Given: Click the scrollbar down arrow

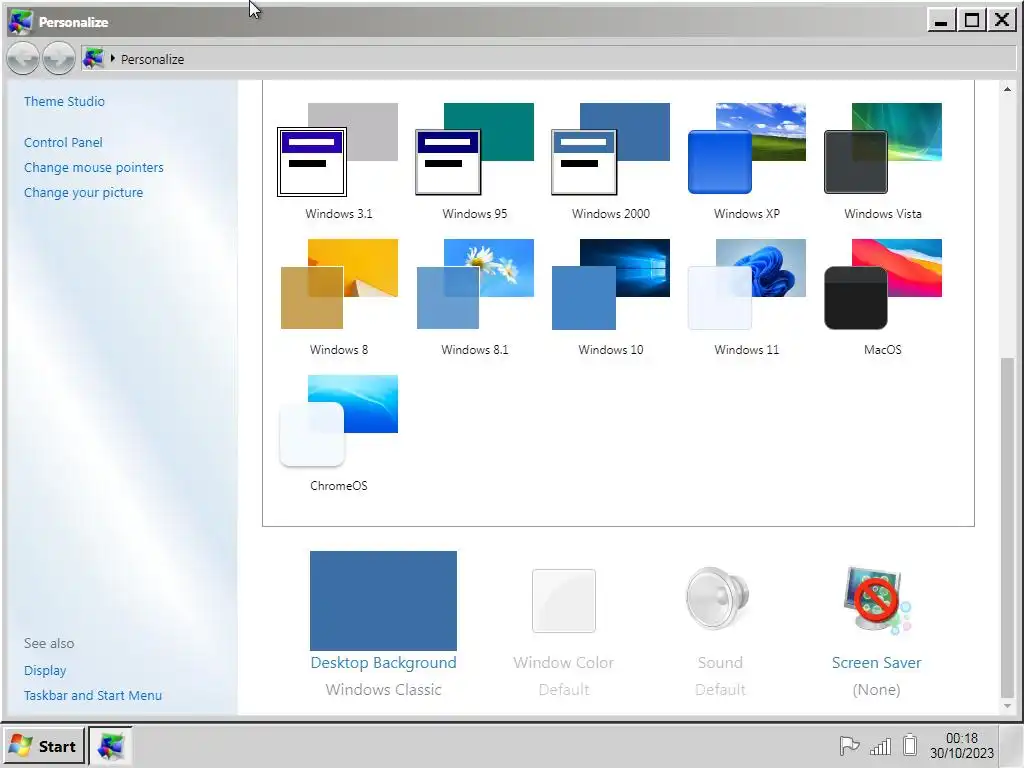Looking at the screenshot, I should pyautogui.click(x=1008, y=706).
